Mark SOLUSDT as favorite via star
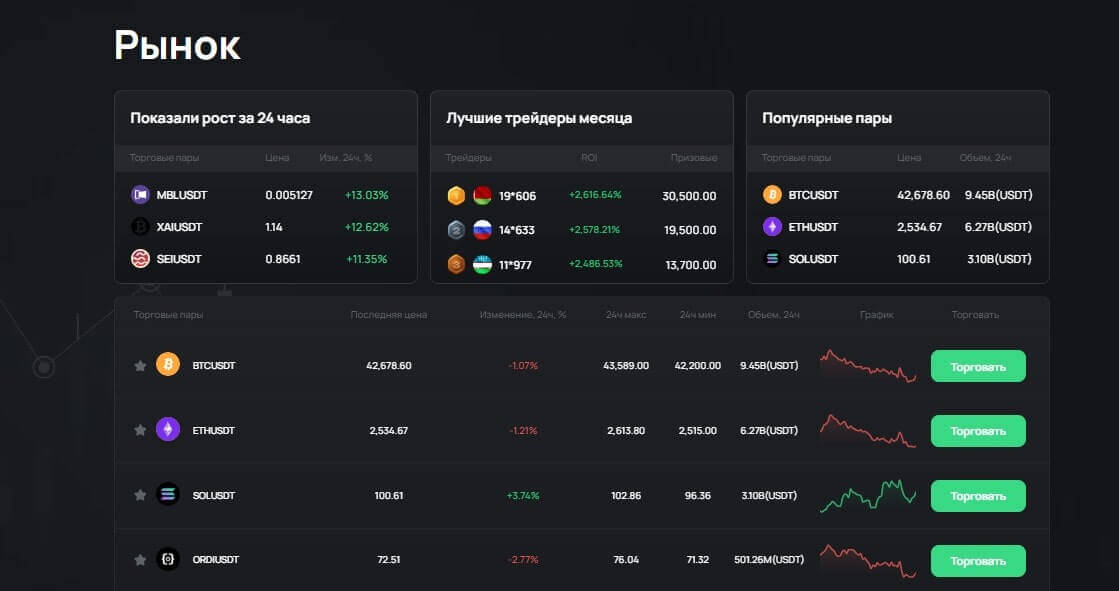Image resolution: width=1119 pixels, height=591 pixels. (x=140, y=495)
